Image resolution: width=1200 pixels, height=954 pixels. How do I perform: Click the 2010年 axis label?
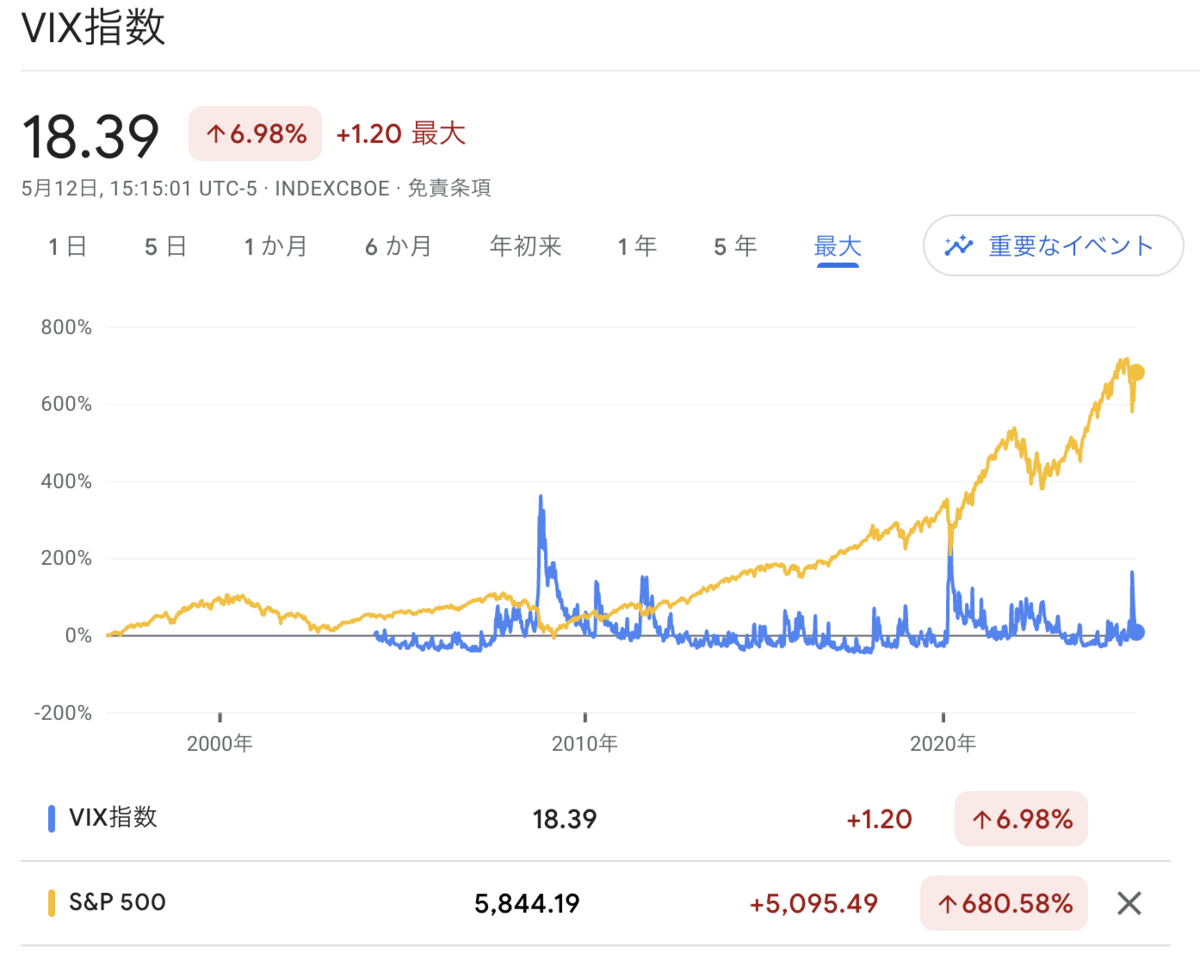tap(584, 743)
